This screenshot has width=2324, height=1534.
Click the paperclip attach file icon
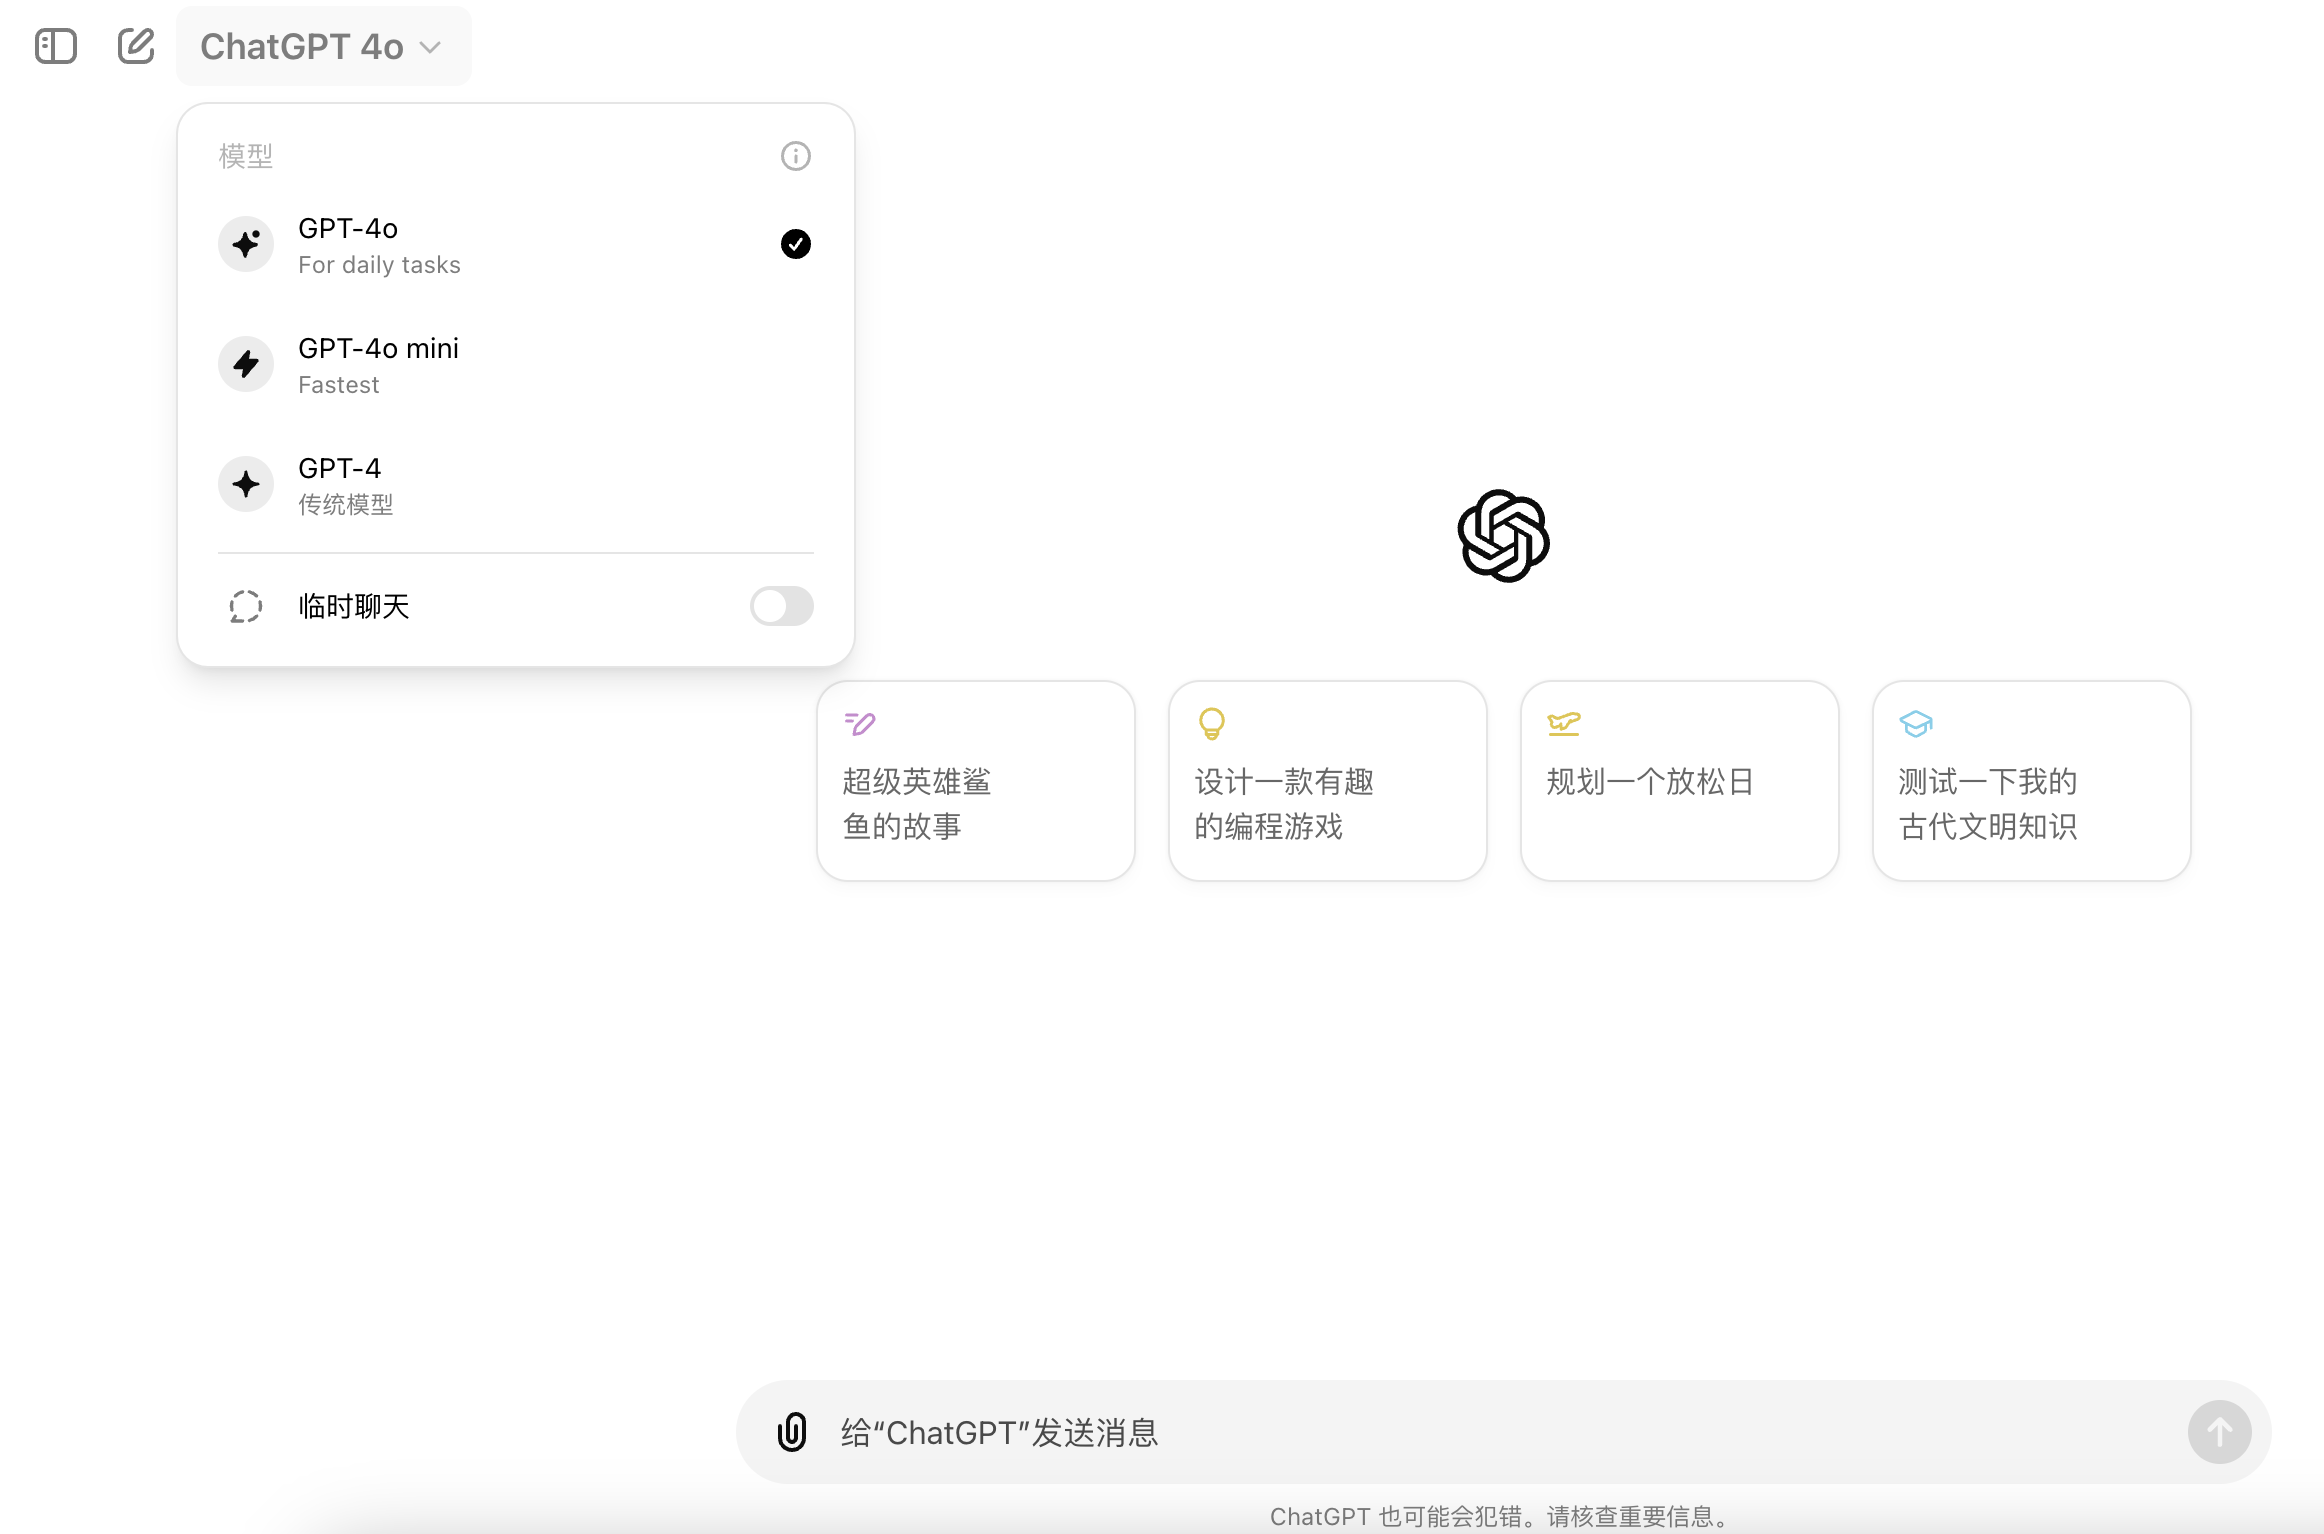(792, 1432)
